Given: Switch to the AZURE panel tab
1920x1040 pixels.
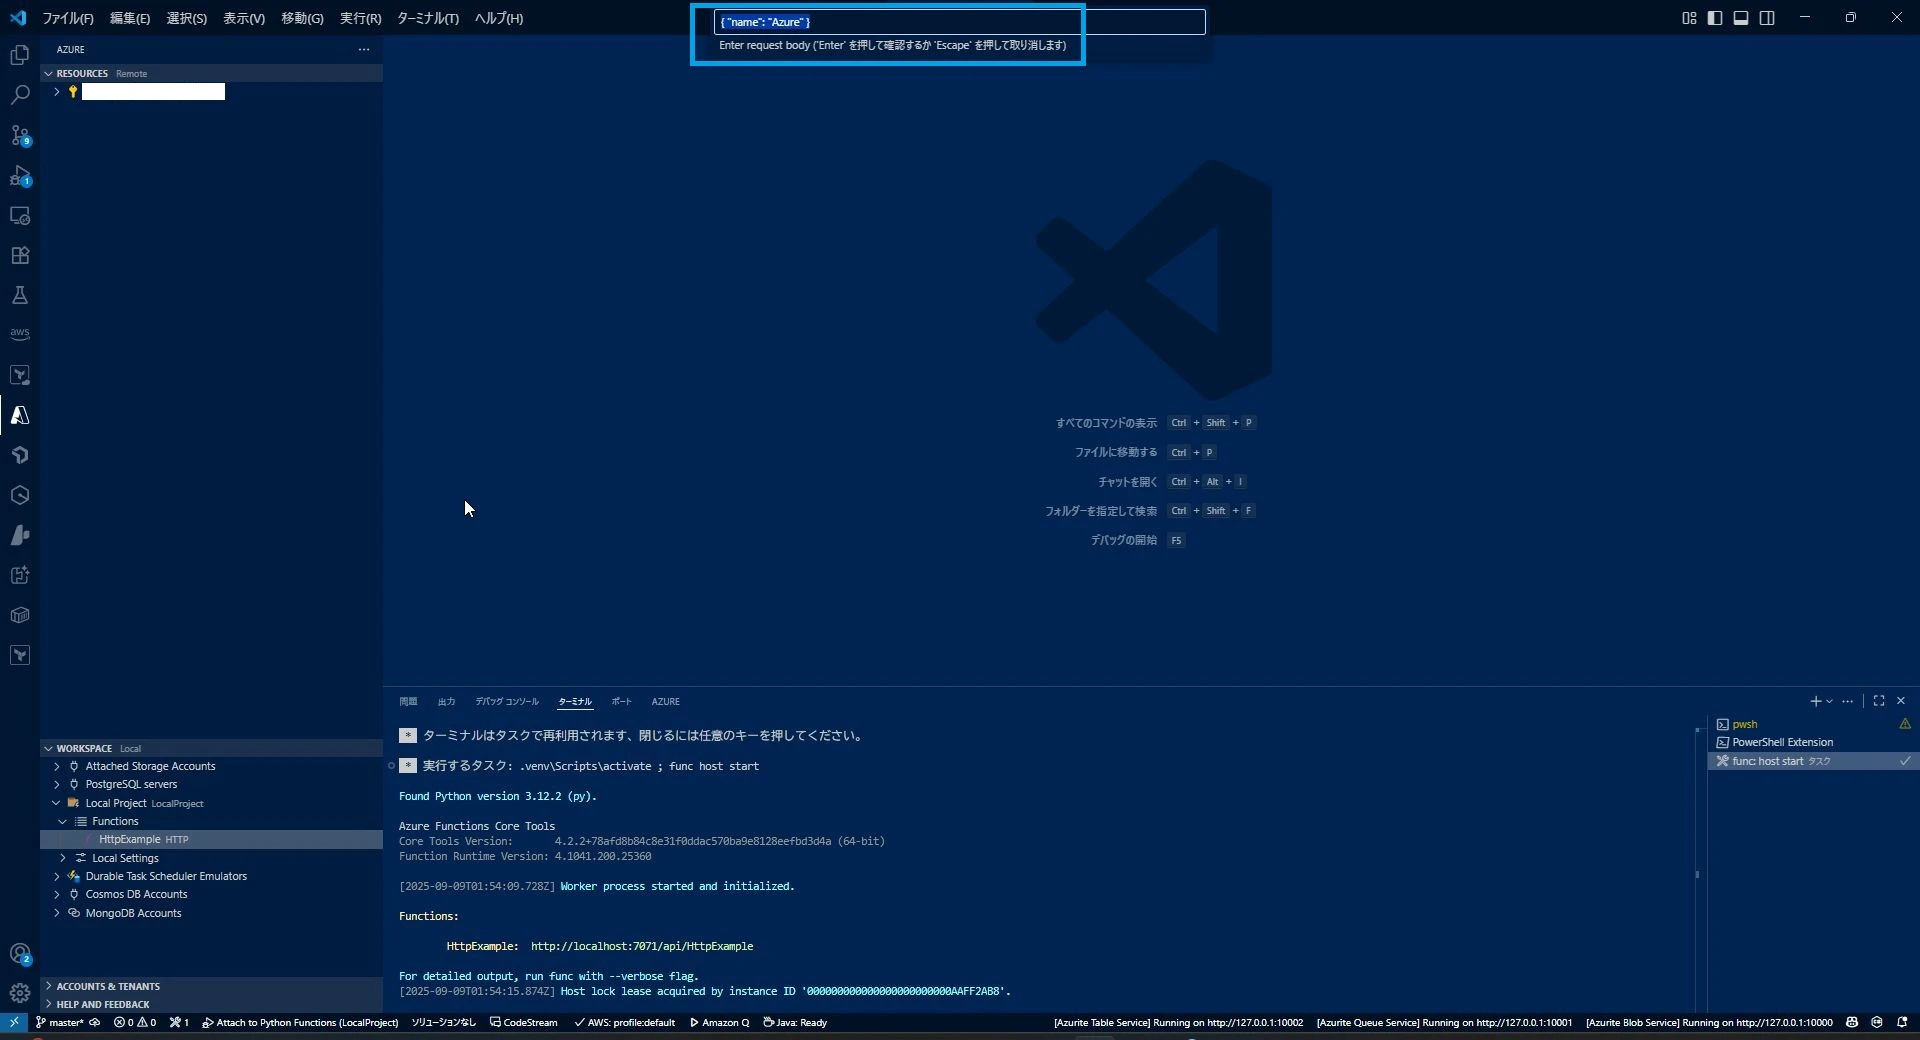Looking at the screenshot, I should (665, 701).
